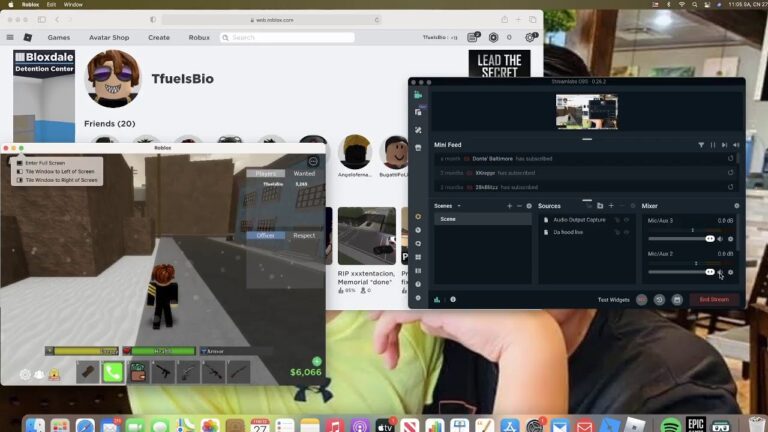Open Robux page in Roblox nav
The image size is (768, 432).
click(x=199, y=38)
